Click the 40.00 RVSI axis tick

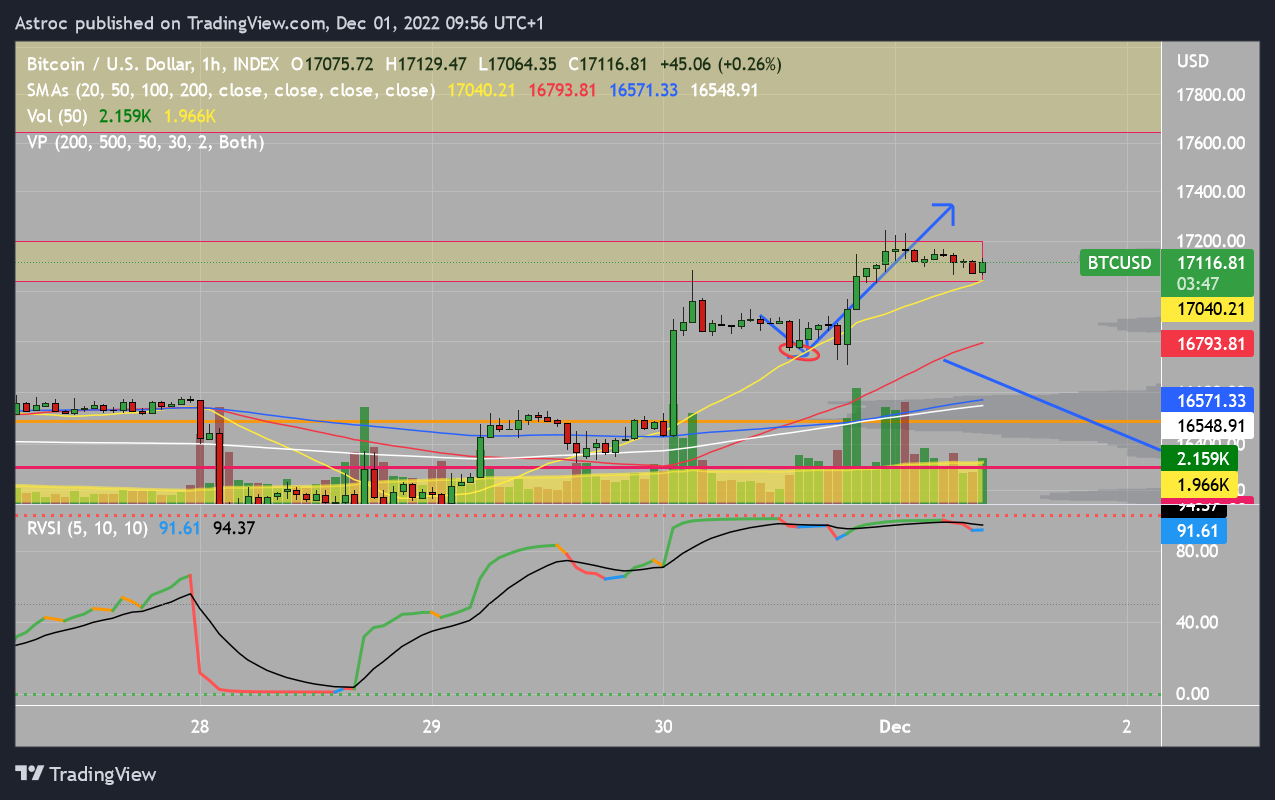tap(1195, 622)
